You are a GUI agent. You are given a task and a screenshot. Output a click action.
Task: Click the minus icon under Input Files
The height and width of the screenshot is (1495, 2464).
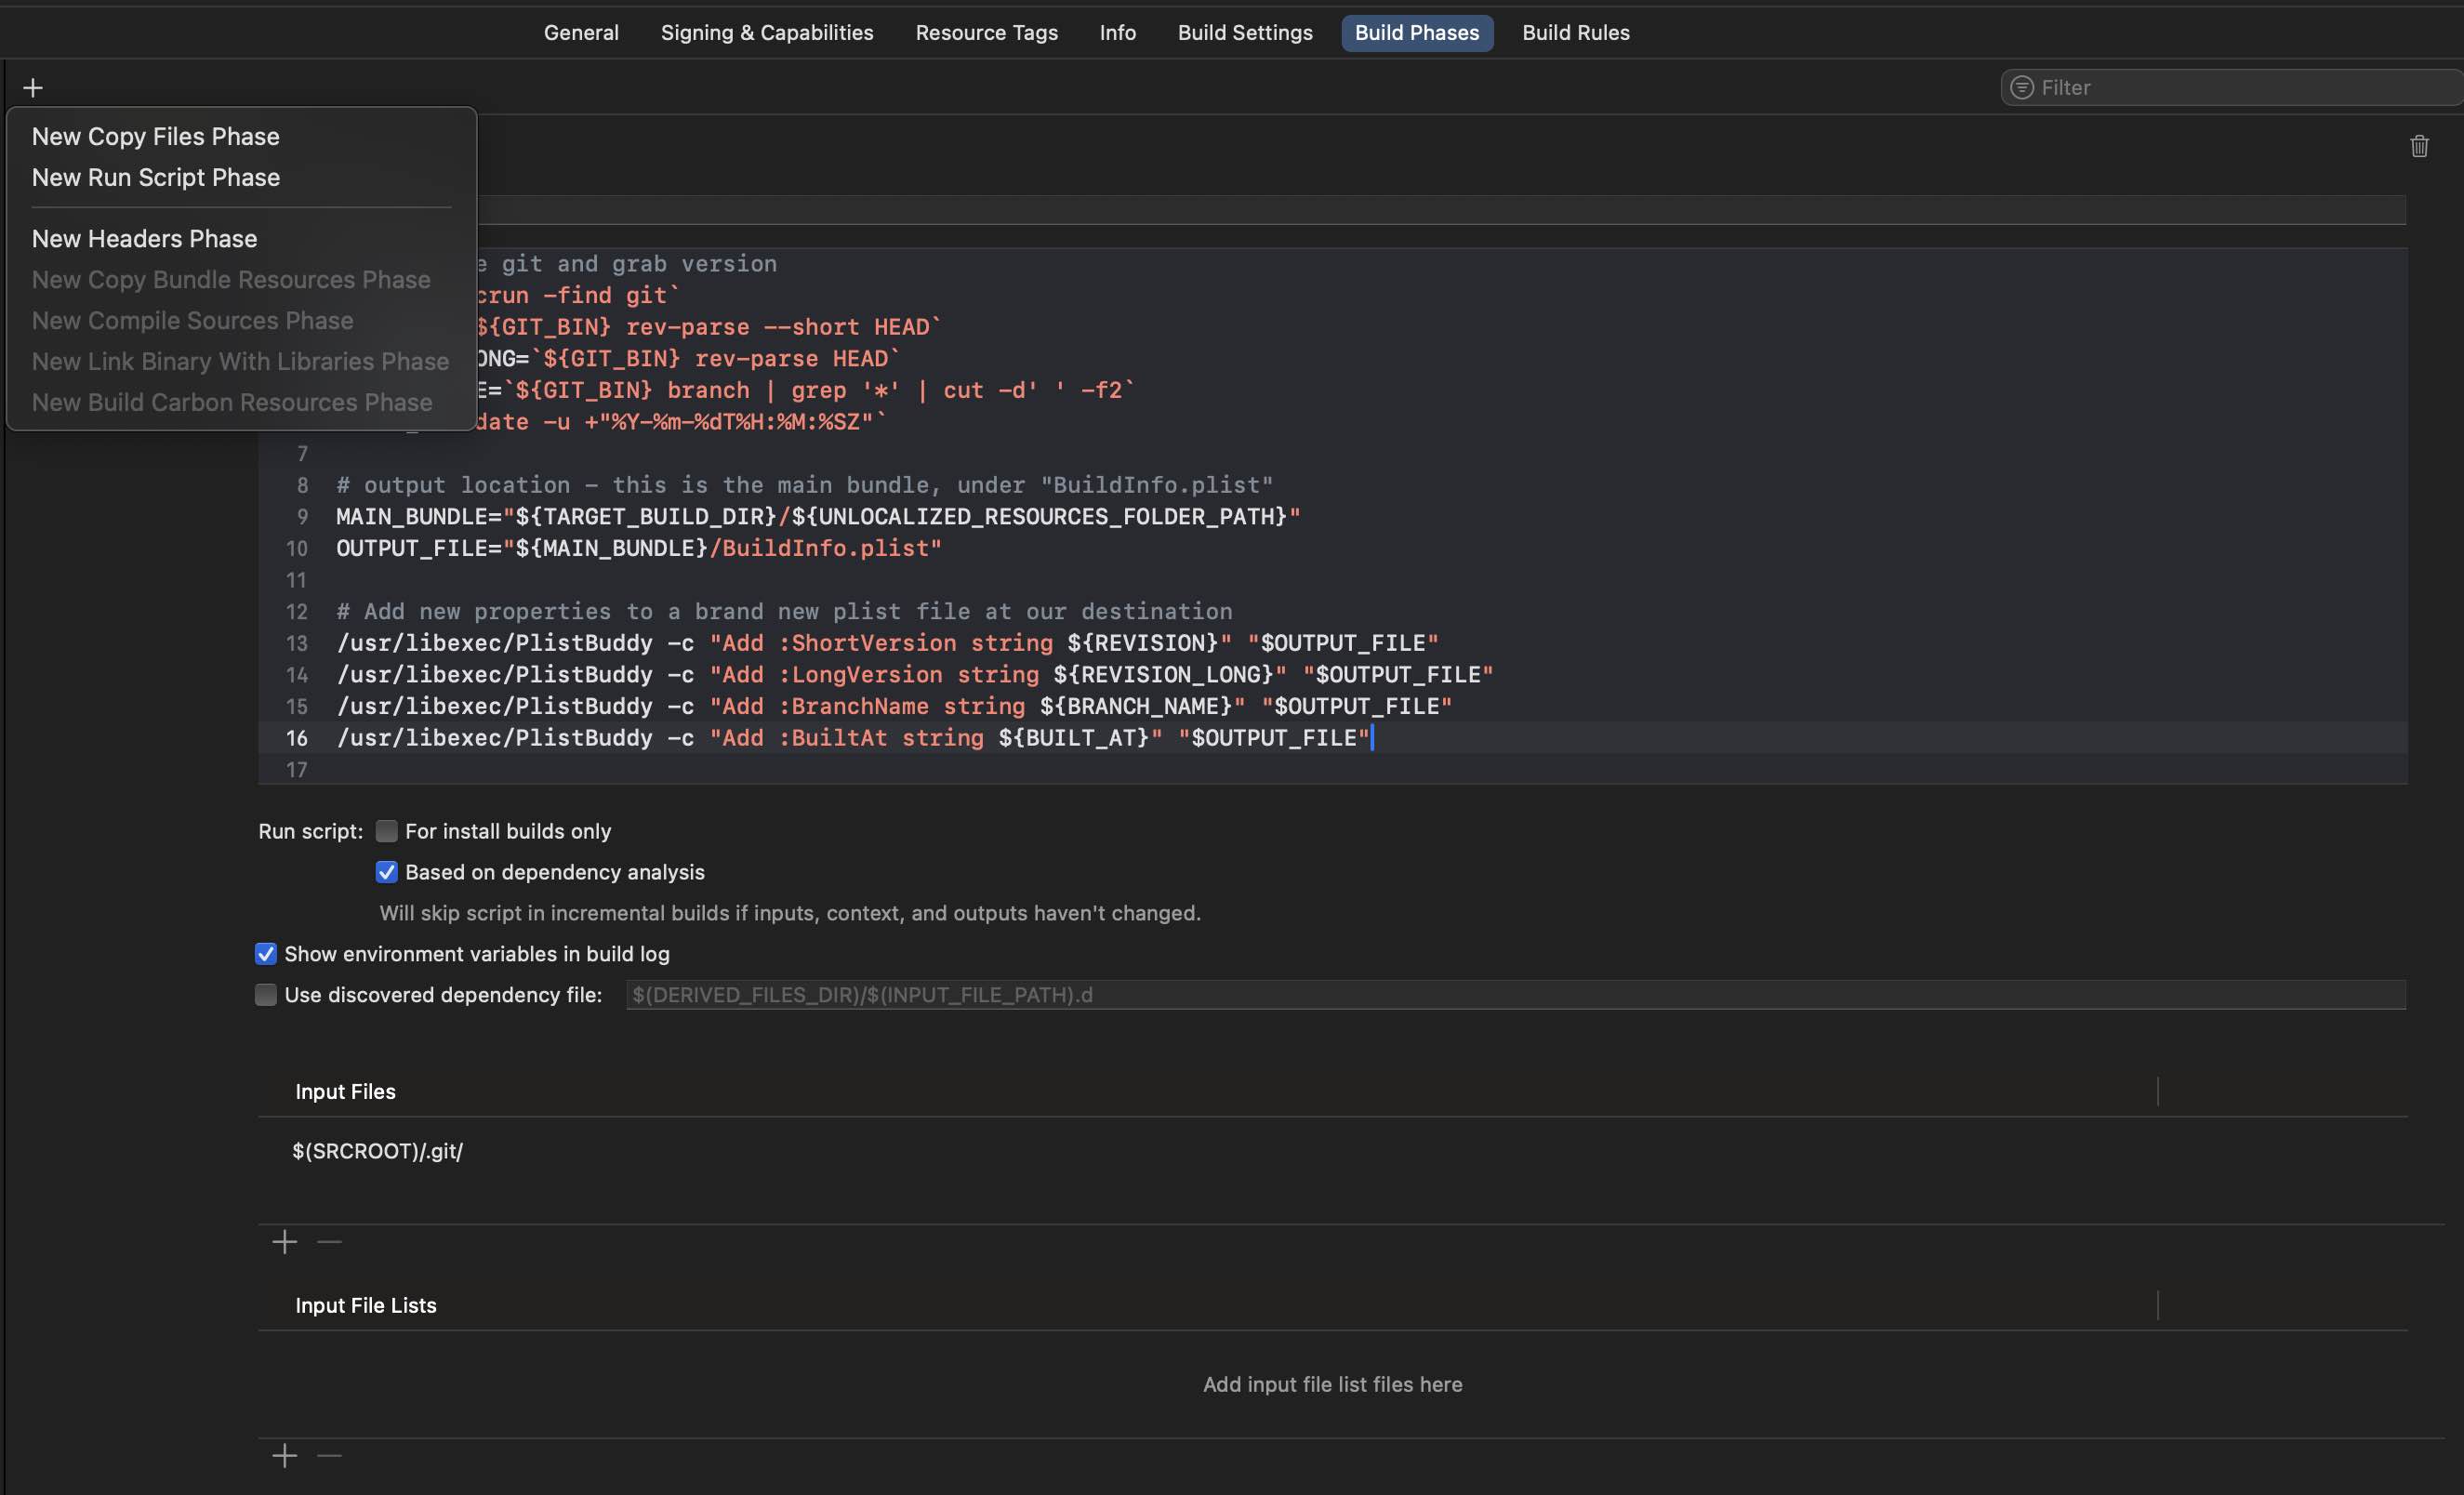331,1242
